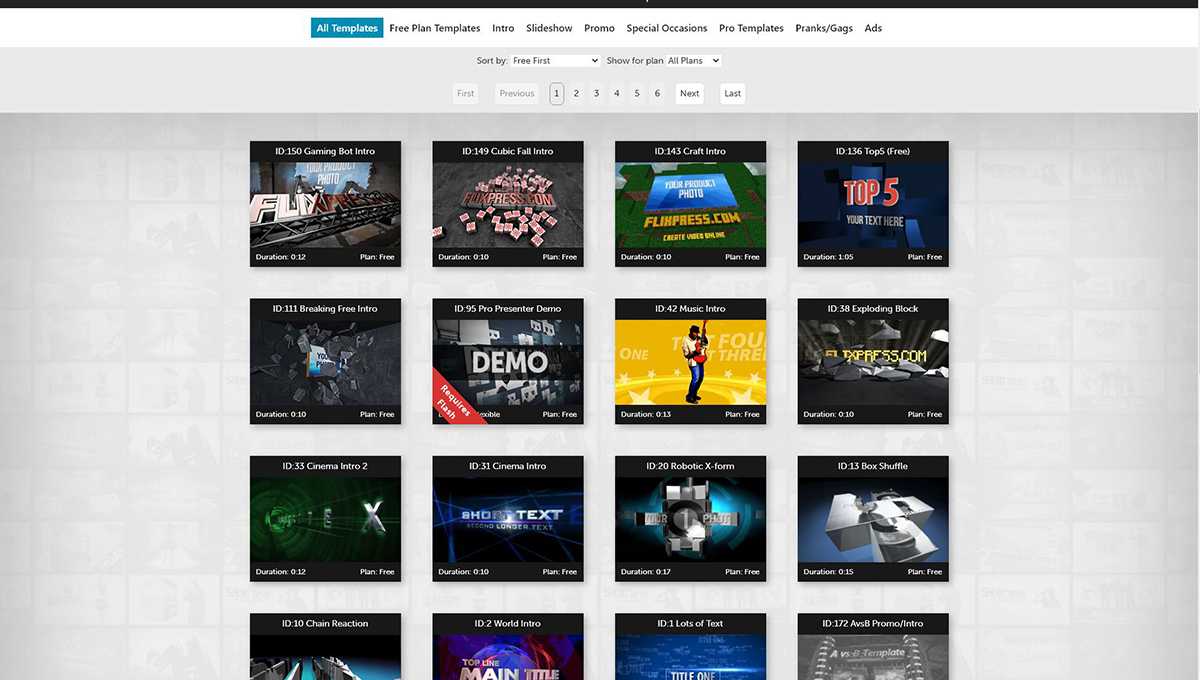Go to page 3 of templates
1200x680 pixels.
coord(596,94)
